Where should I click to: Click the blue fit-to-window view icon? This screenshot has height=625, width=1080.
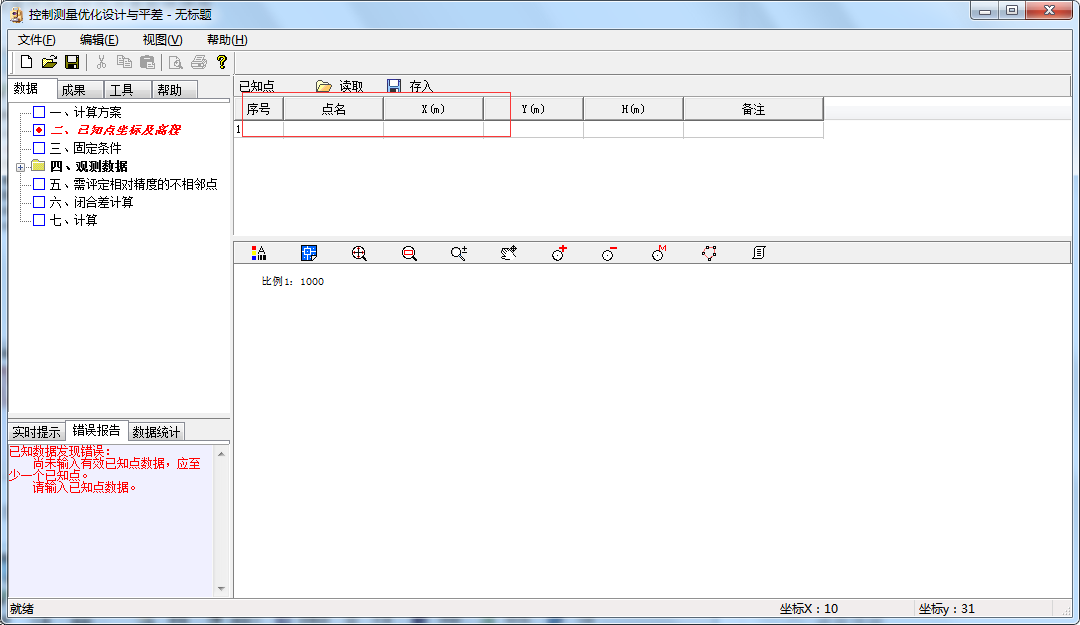click(309, 254)
